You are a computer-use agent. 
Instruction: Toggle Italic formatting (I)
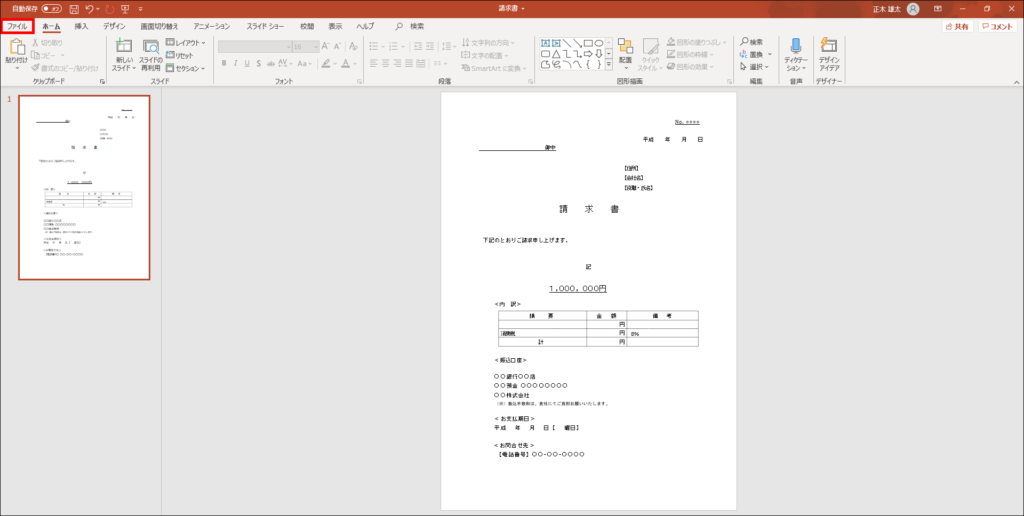tap(235, 63)
